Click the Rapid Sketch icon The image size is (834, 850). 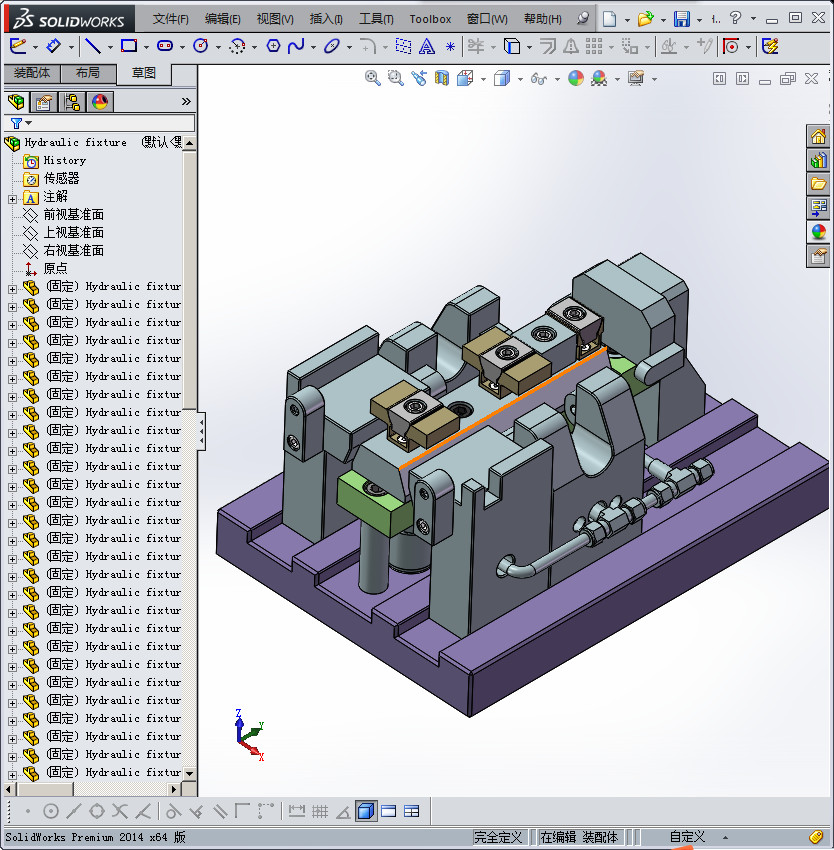click(771, 46)
